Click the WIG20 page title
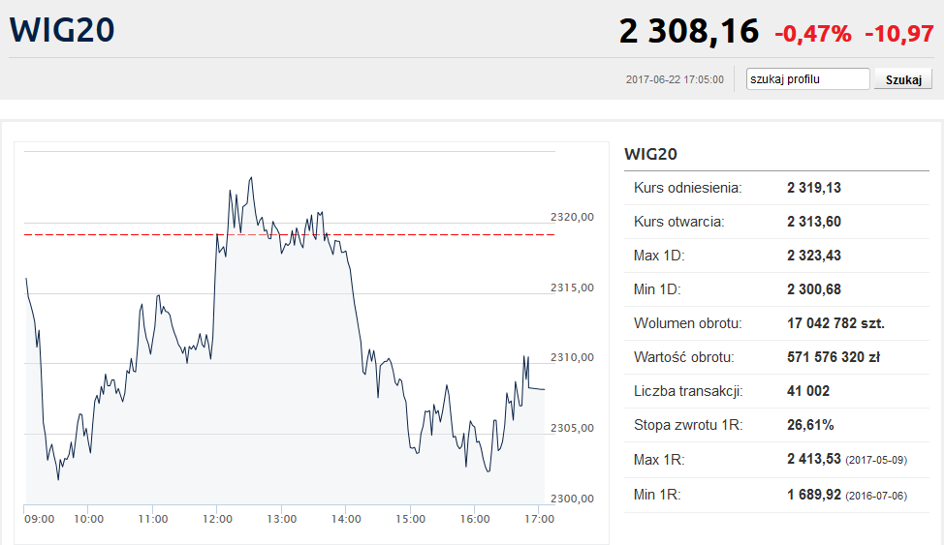The width and height of the screenshot is (945, 545). [x=62, y=30]
